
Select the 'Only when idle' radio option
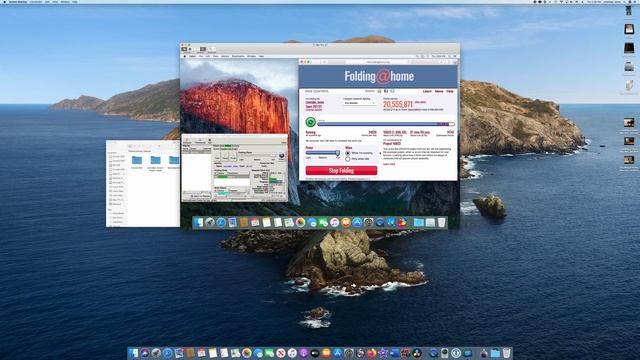point(348,159)
